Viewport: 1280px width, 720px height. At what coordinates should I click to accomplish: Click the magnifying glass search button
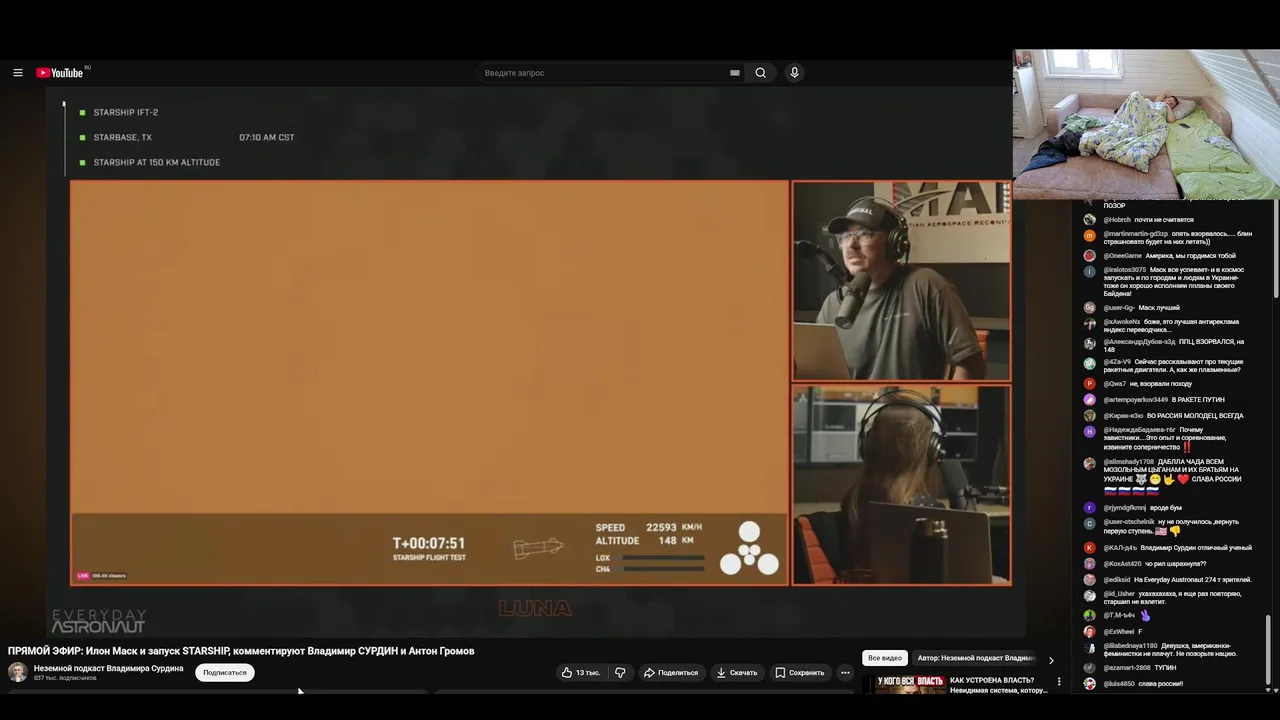click(x=761, y=73)
